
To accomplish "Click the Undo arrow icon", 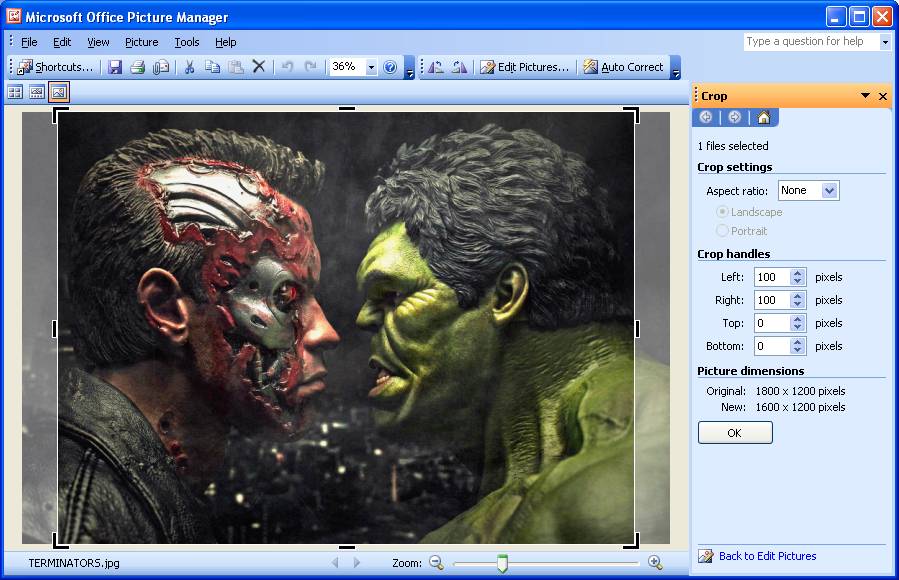I will [x=287, y=67].
